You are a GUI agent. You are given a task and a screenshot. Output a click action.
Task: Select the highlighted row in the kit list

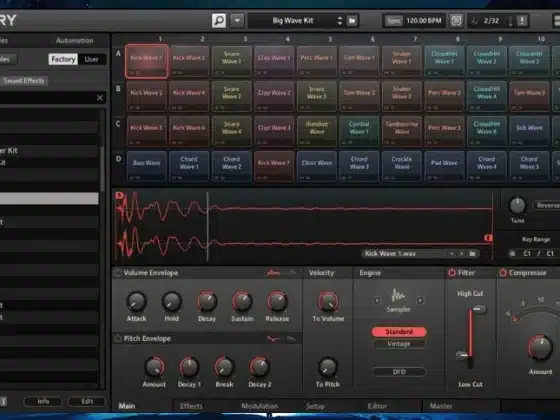[49, 199]
